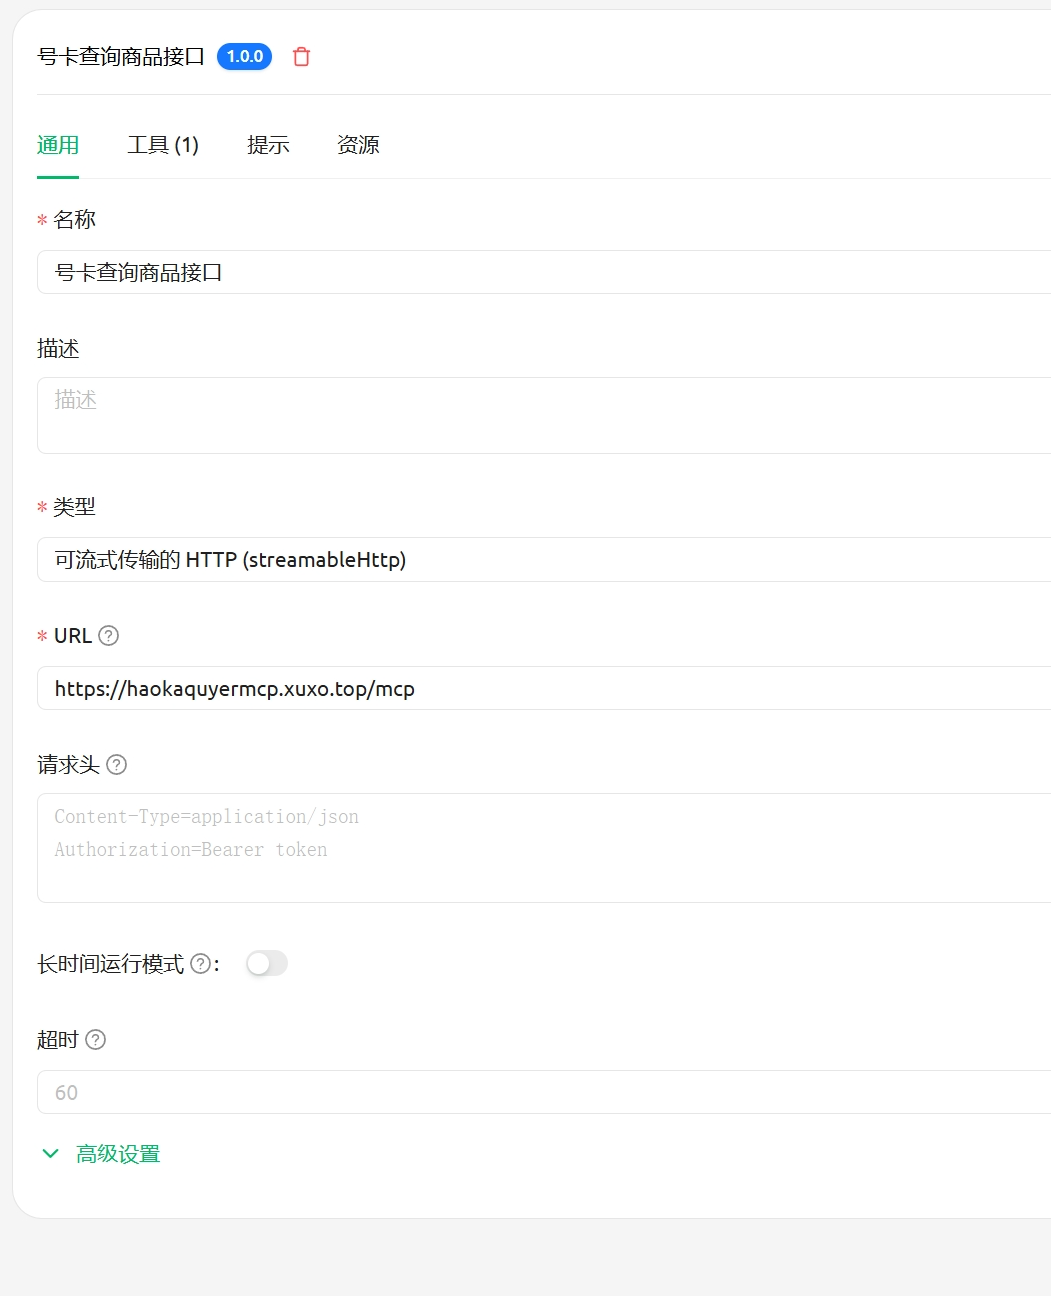Open the 资源 tab

click(358, 145)
